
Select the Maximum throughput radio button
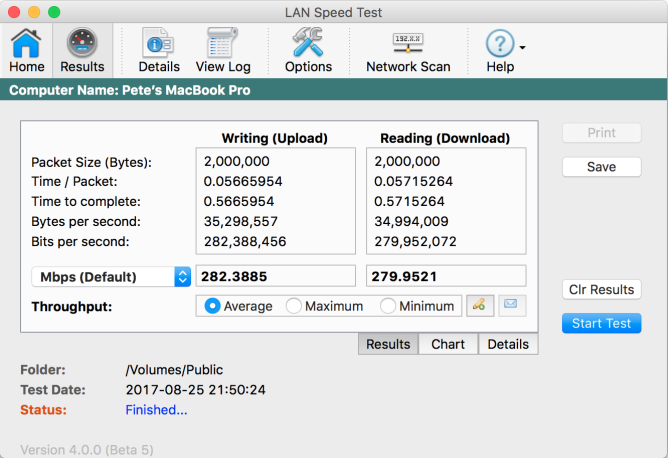[x=294, y=306]
